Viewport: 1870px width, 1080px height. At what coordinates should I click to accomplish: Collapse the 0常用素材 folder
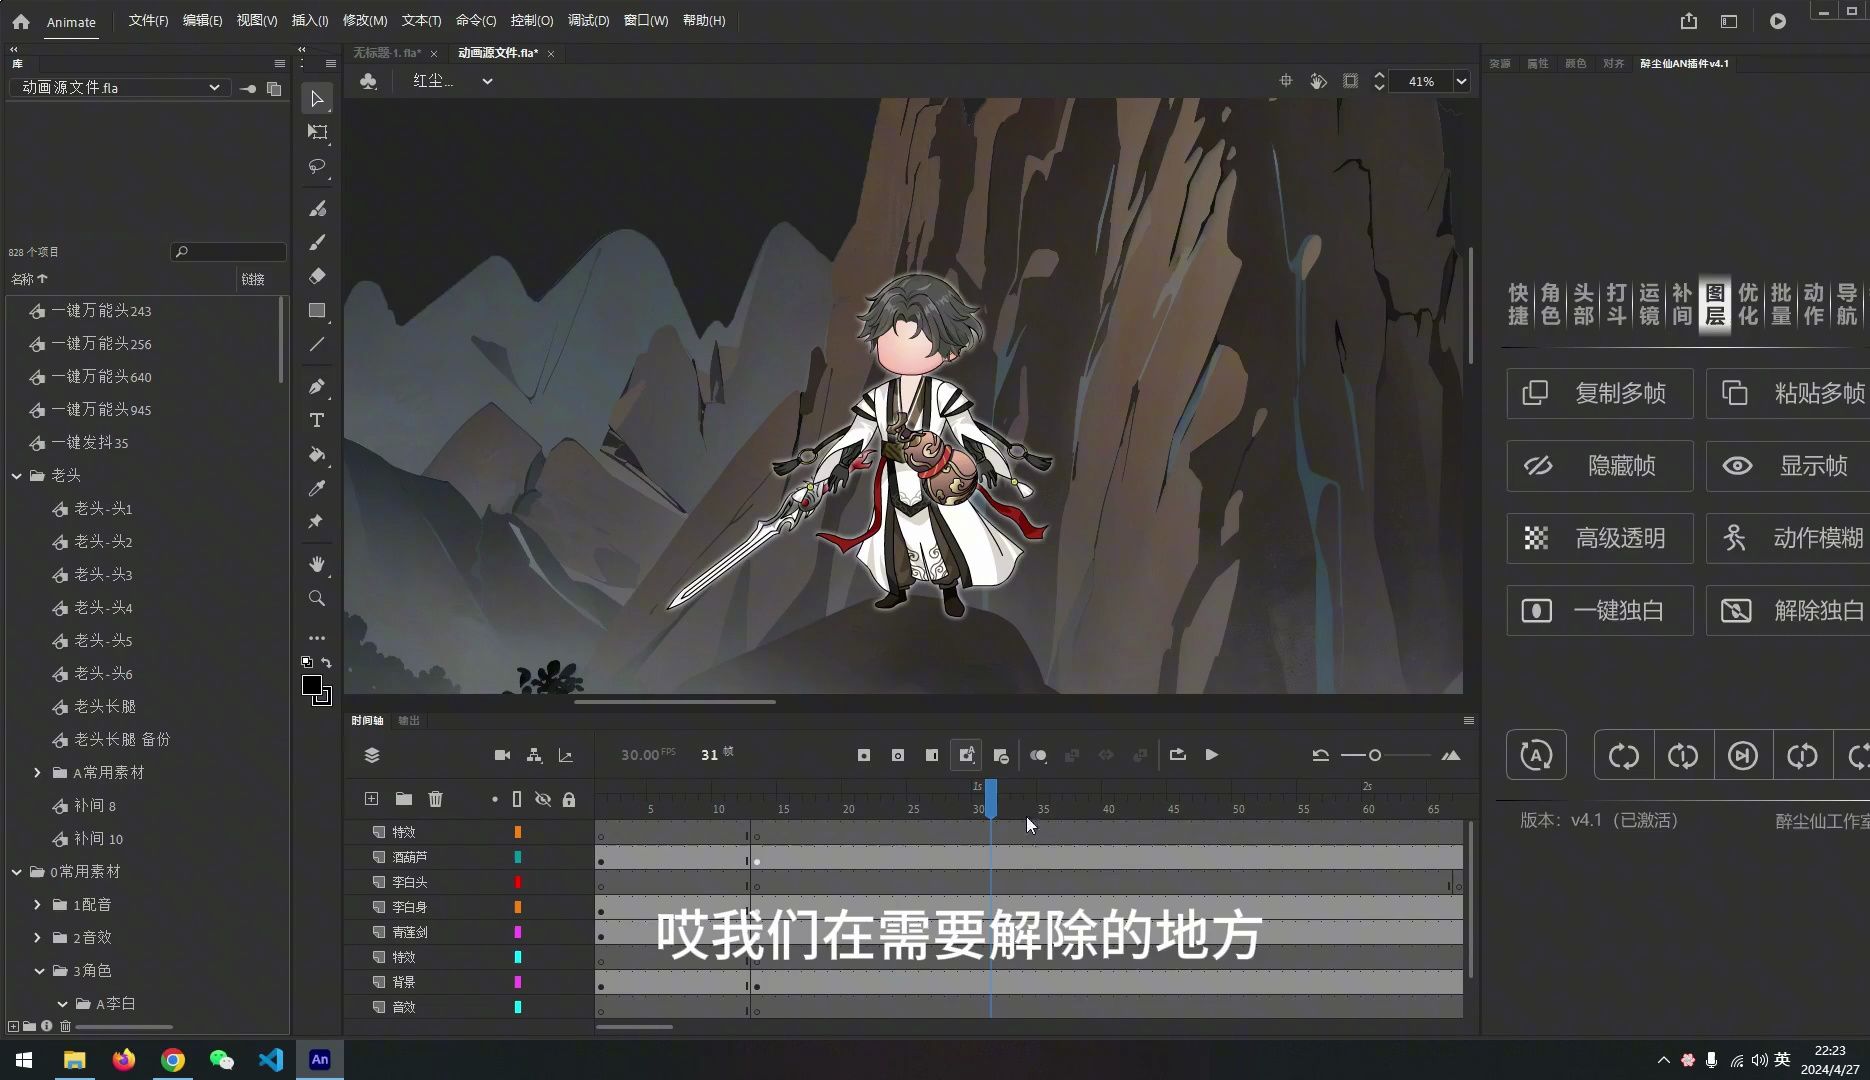point(17,872)
